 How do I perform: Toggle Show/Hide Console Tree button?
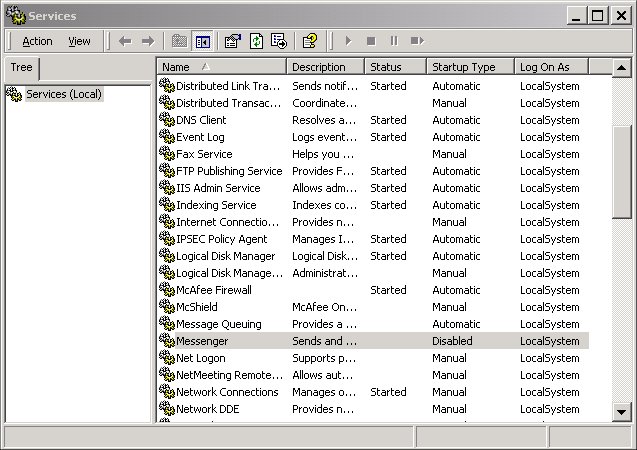pos(203,41)
